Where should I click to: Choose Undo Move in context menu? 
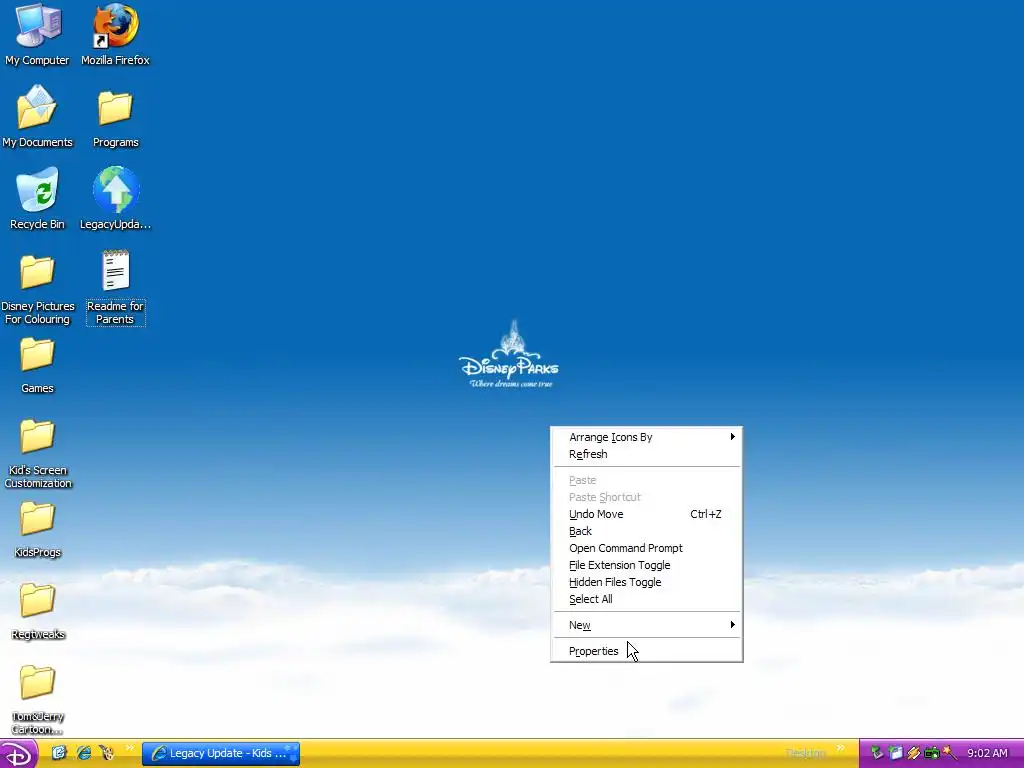click(x=647, y=514)
